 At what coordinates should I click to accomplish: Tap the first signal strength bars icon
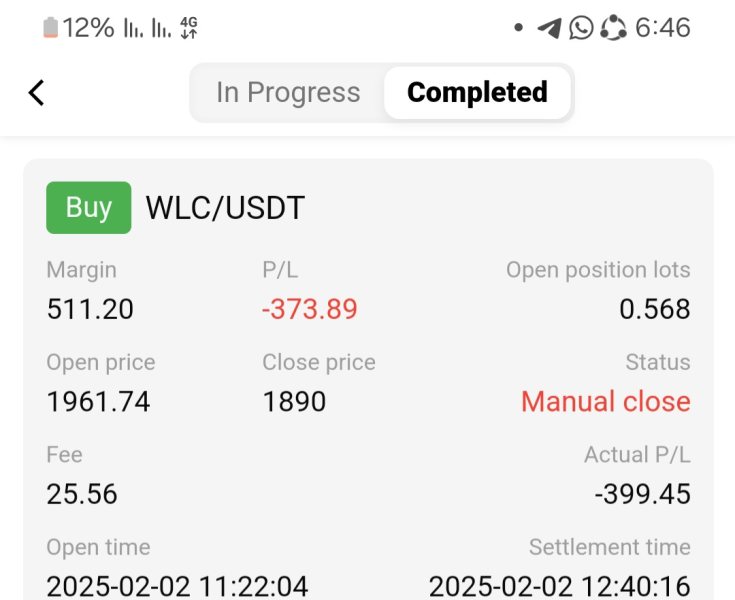pyautogui.click(x=133, y=29)
